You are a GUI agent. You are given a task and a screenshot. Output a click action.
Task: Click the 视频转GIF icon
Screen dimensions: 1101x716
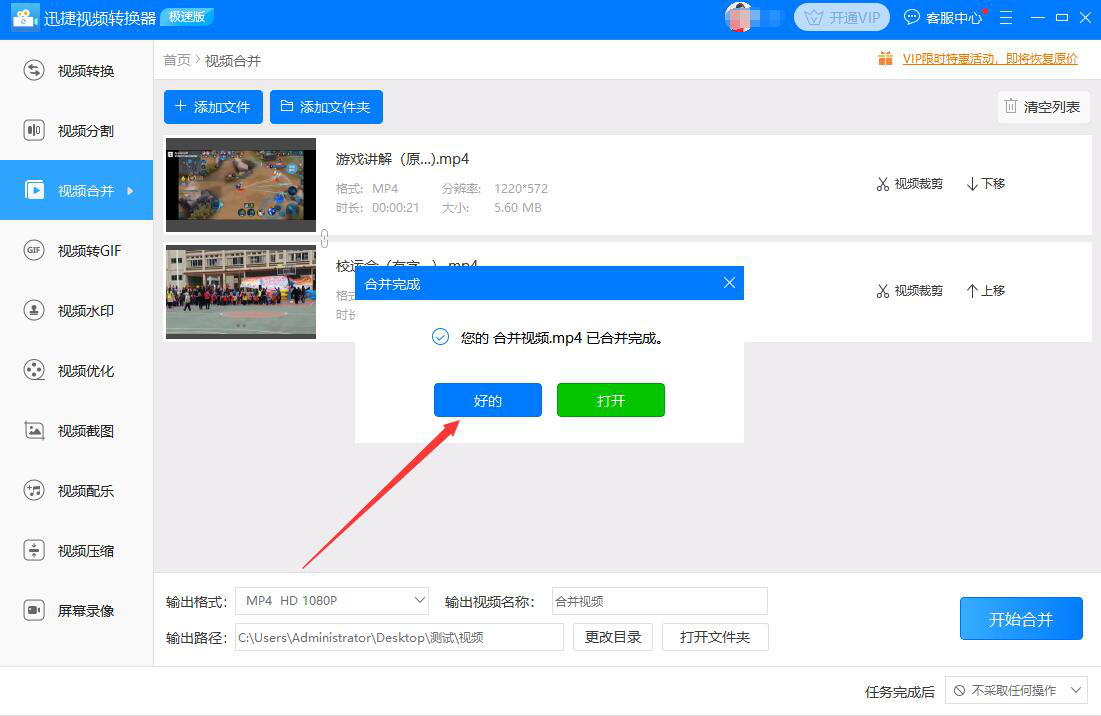(x=34, y=250)
